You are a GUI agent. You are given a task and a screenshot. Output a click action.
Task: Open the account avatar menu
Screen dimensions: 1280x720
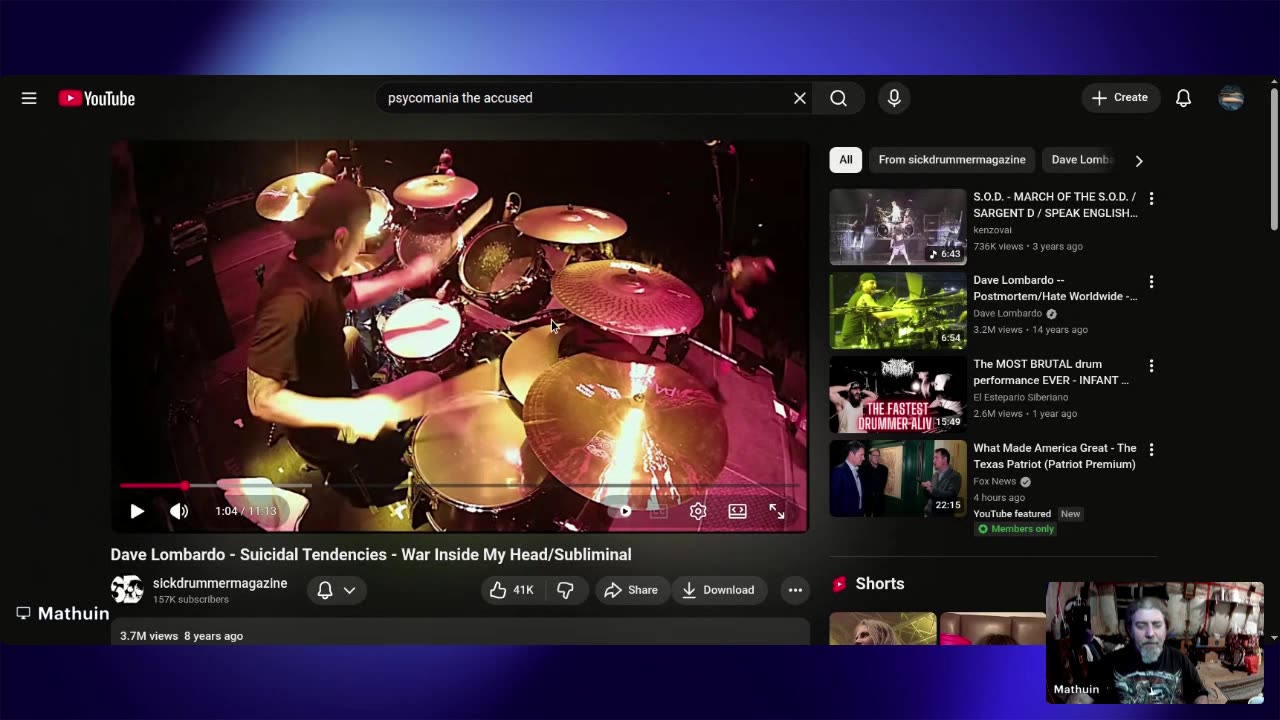click(x=1231, y=98)
